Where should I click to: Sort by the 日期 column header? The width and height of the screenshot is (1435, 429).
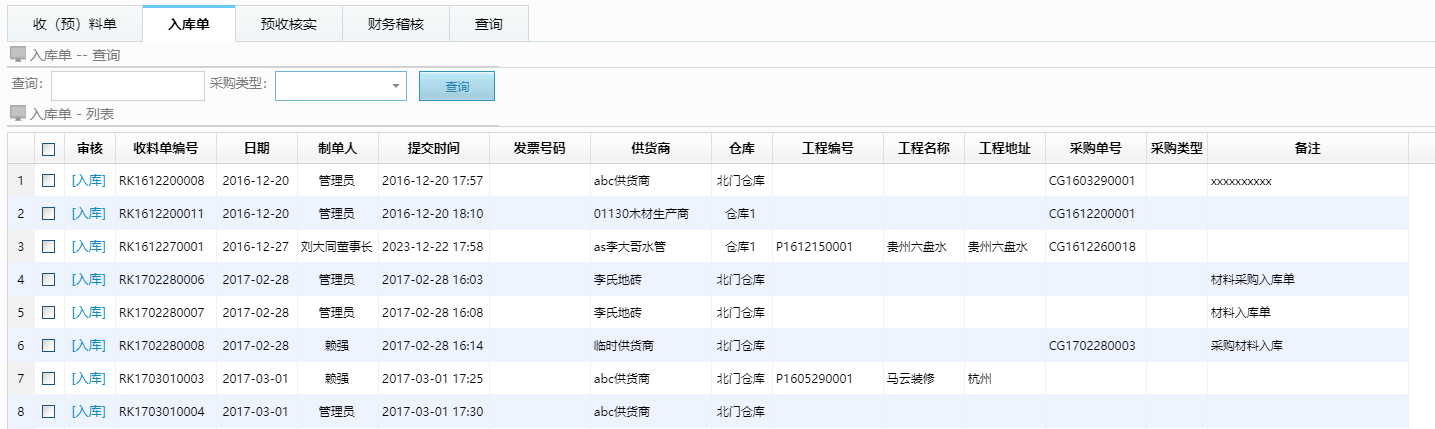(x=257, y=148)
